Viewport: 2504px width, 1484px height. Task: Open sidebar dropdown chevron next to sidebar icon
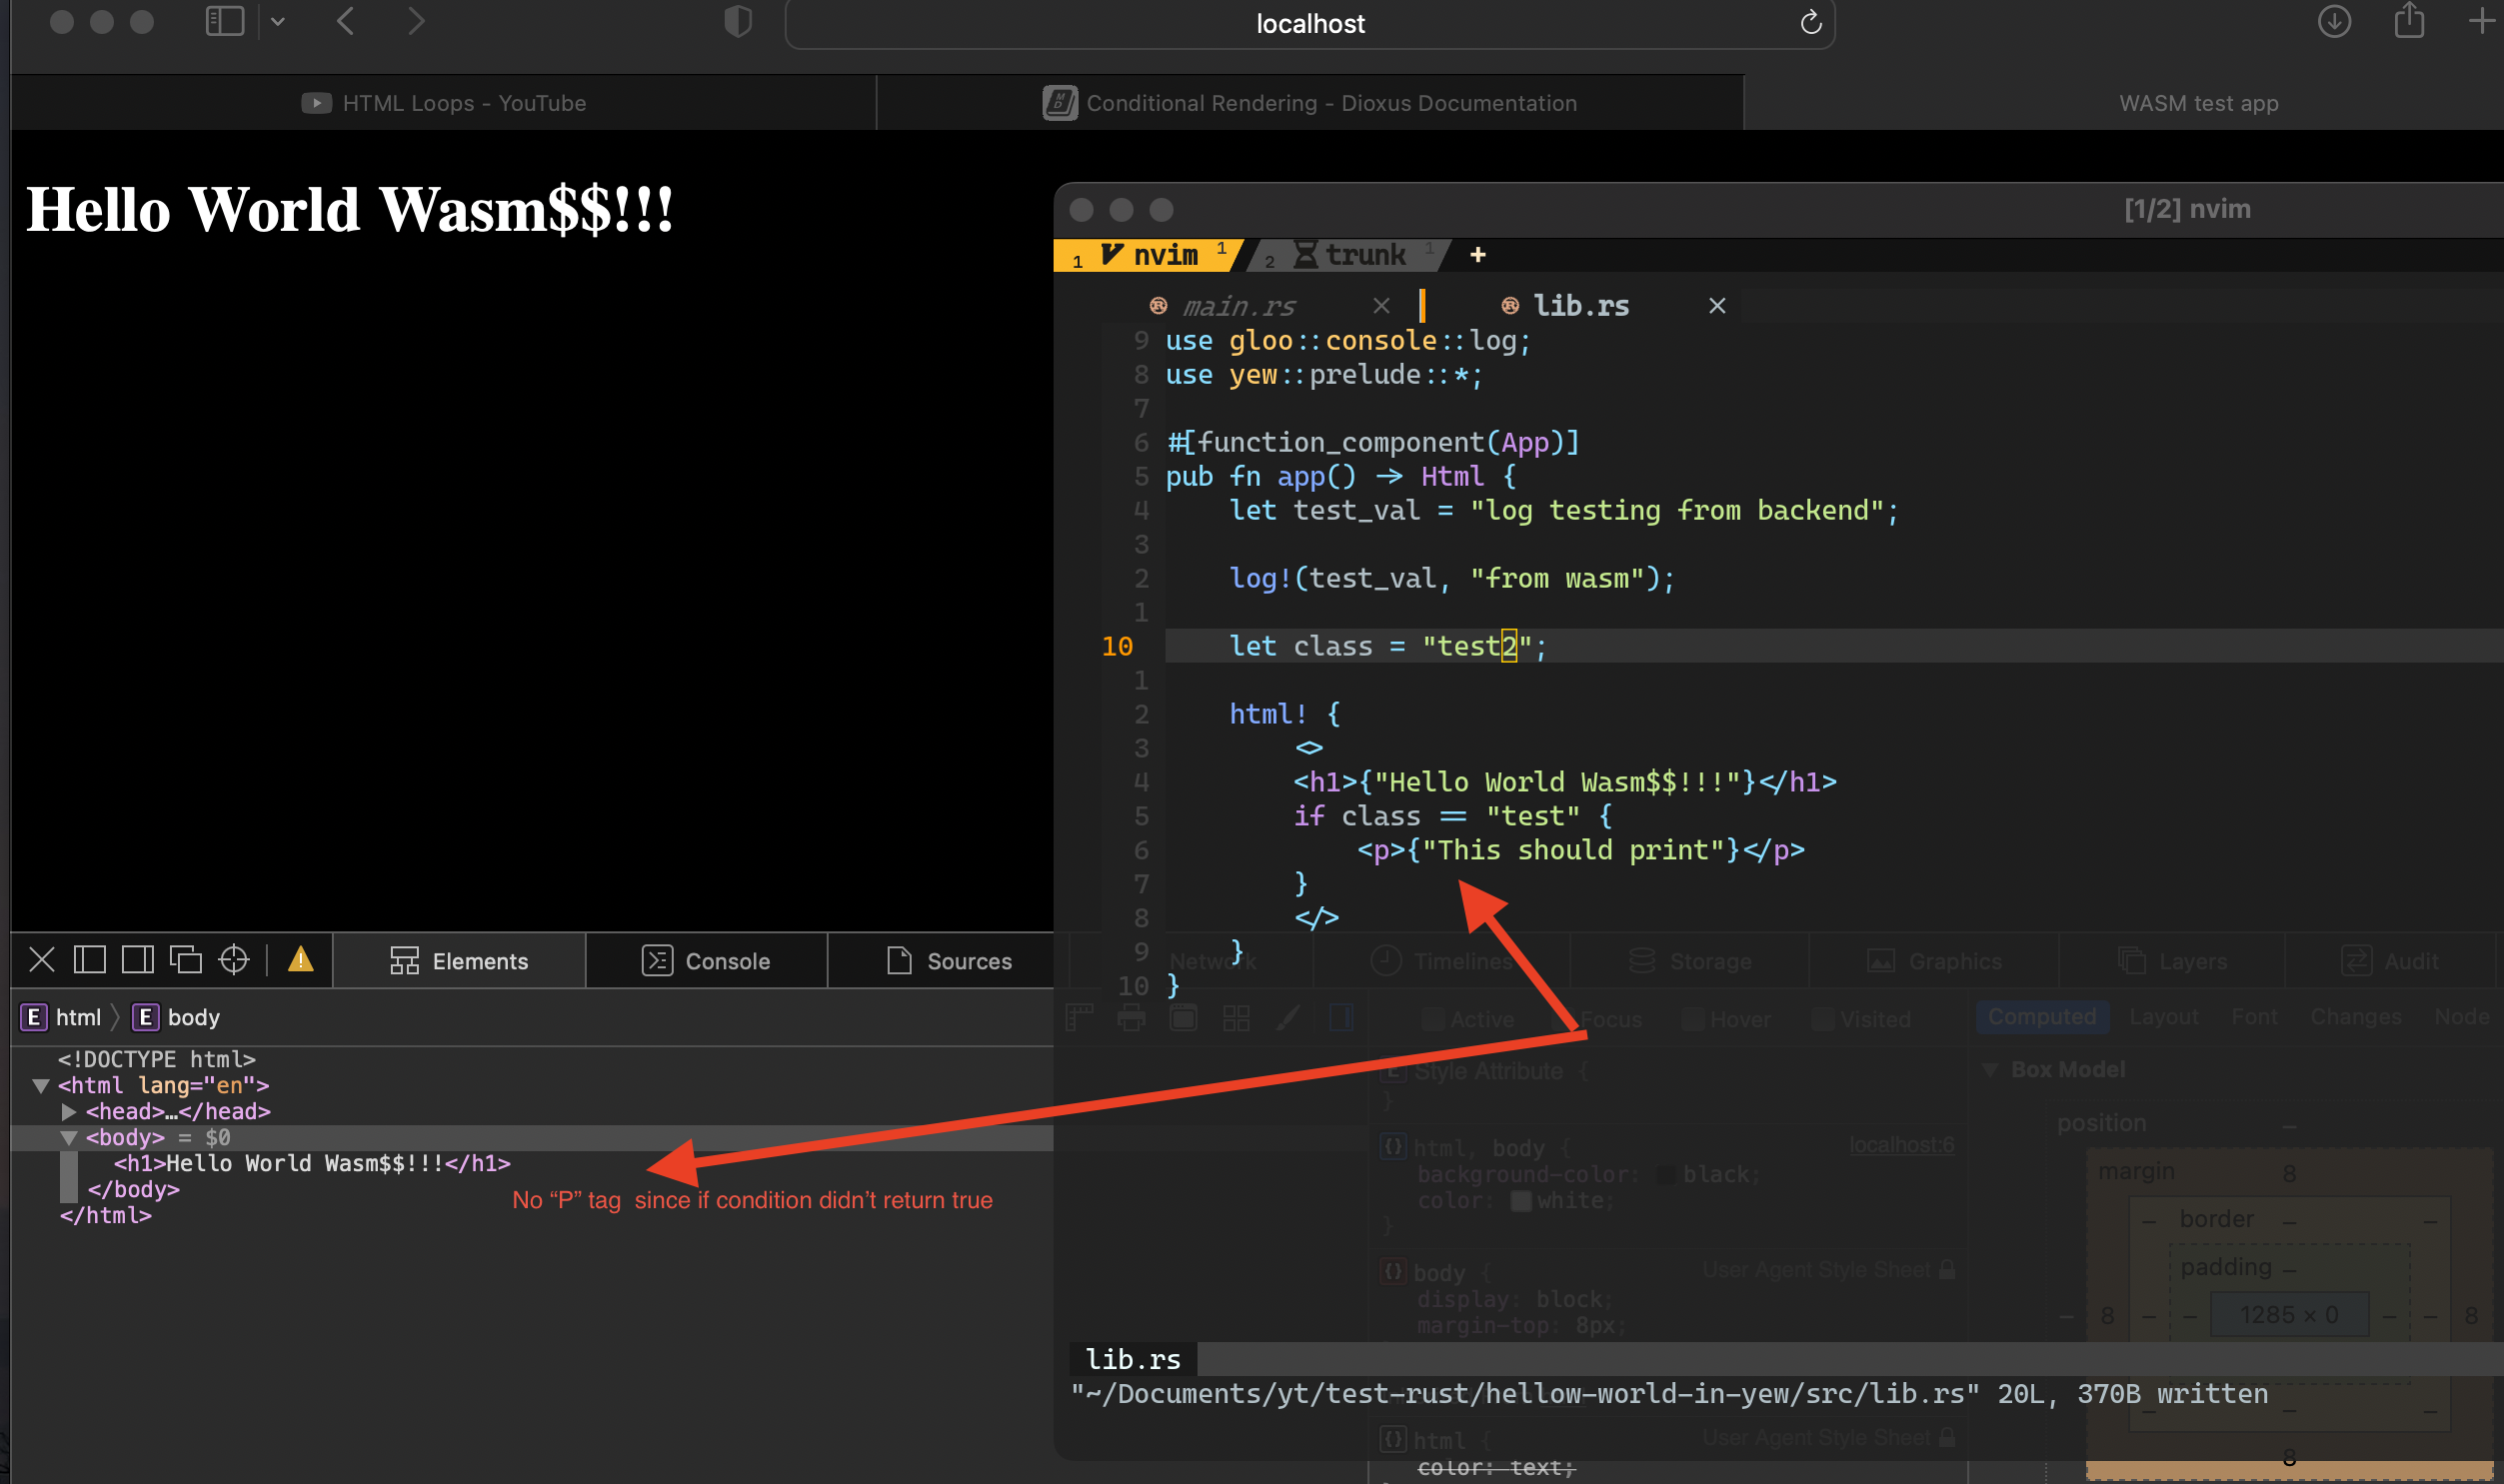[x=278, y=22]
